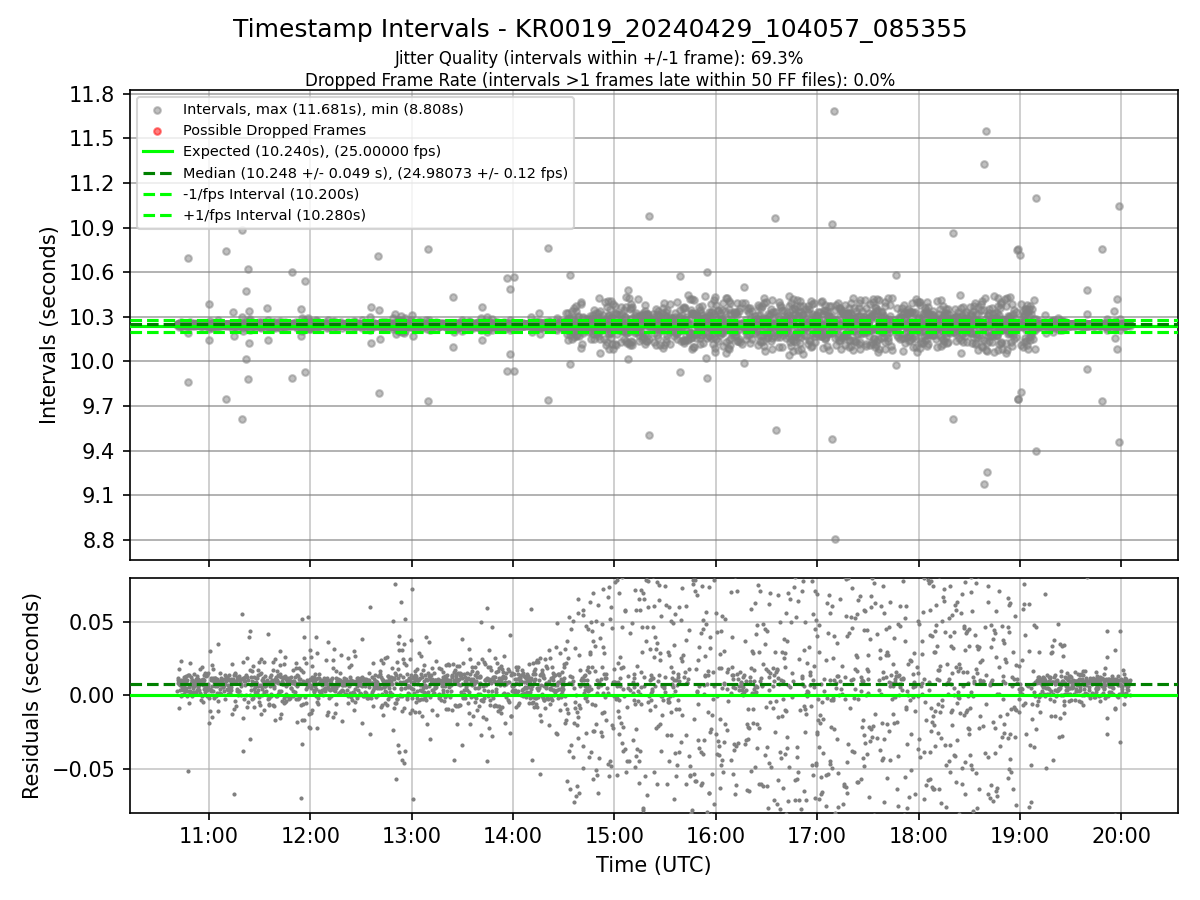Click the 13:00 time tick label
This screenshot has height=900, width=1200.
(412, 836)
